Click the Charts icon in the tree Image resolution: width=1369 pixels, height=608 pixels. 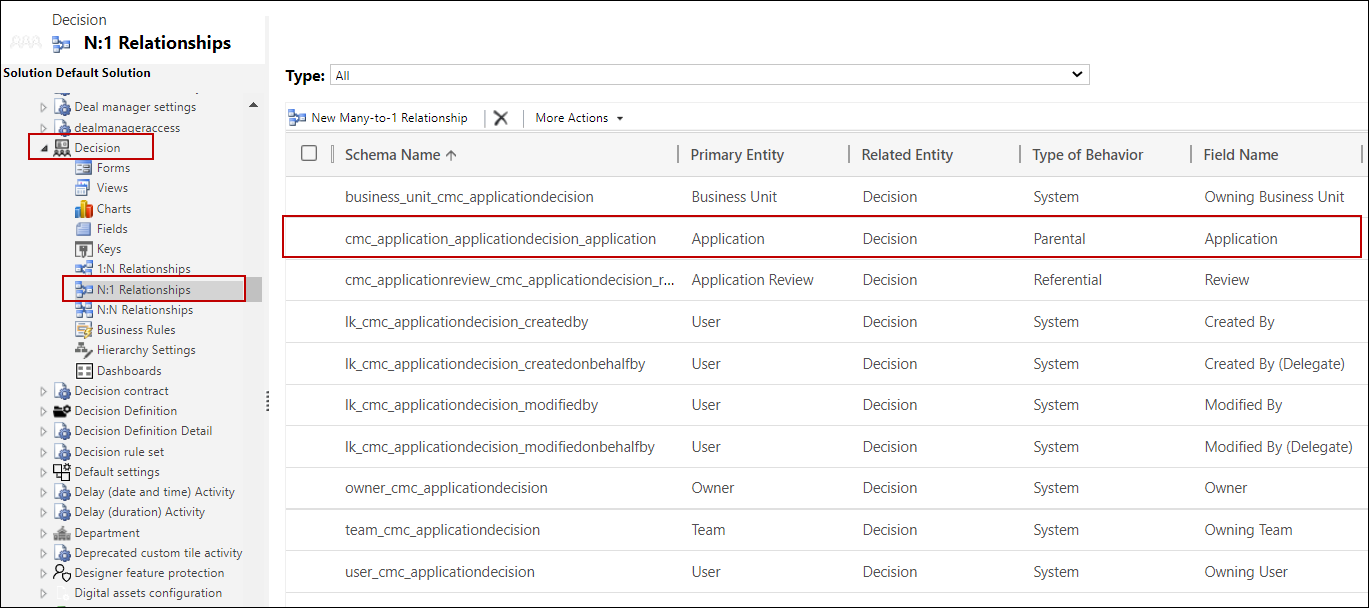84,209
